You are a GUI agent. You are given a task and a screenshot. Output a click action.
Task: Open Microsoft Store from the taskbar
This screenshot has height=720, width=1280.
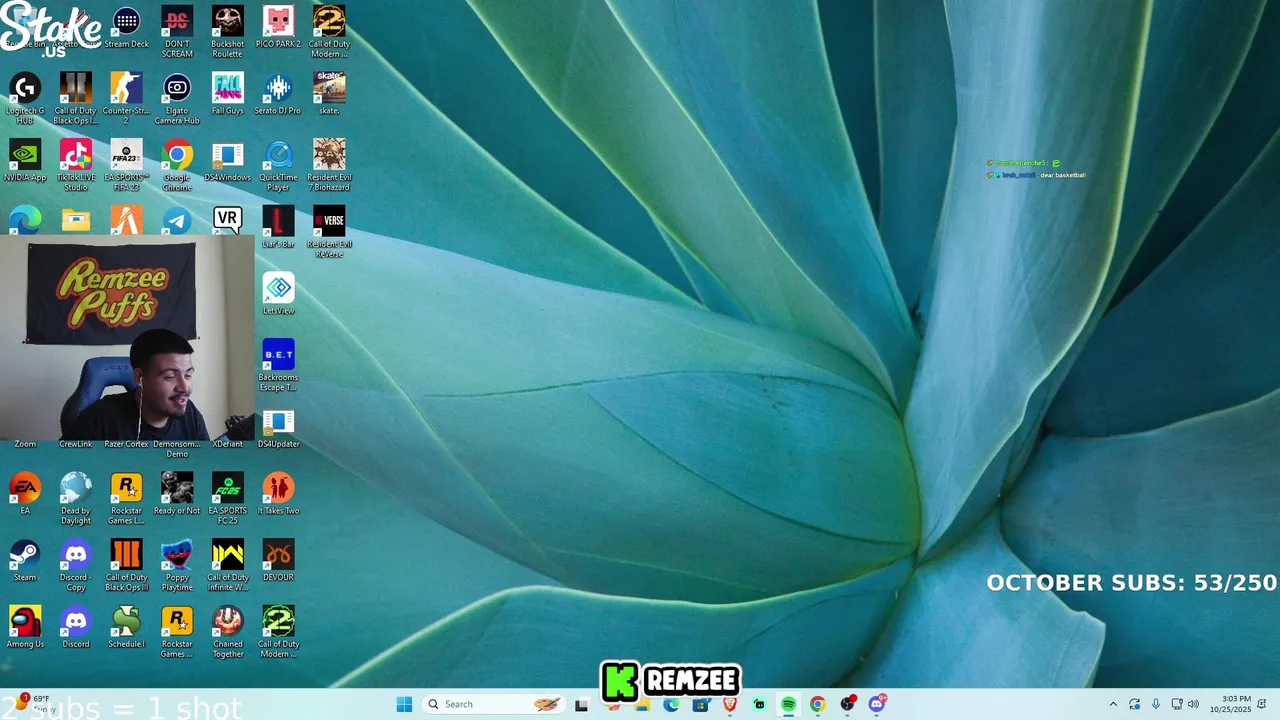click(x=700, y=704)
